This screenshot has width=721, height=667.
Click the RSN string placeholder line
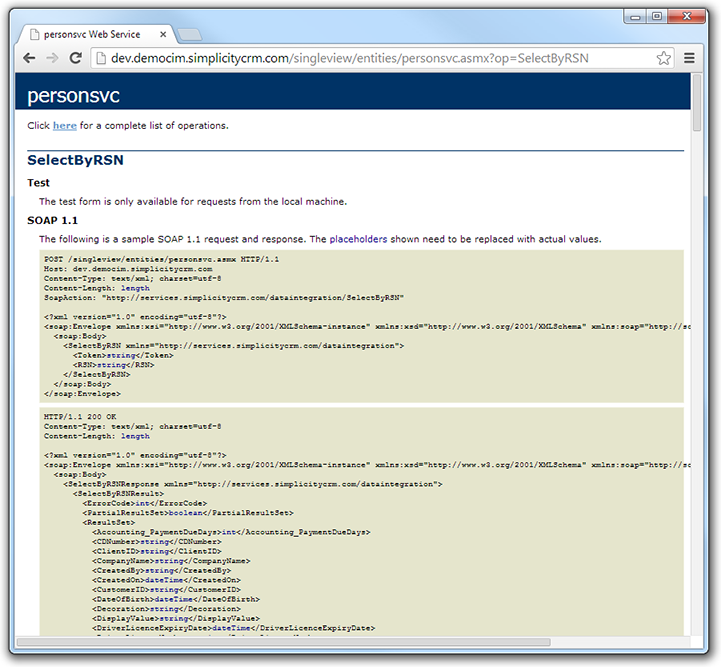tap(113, 365)
